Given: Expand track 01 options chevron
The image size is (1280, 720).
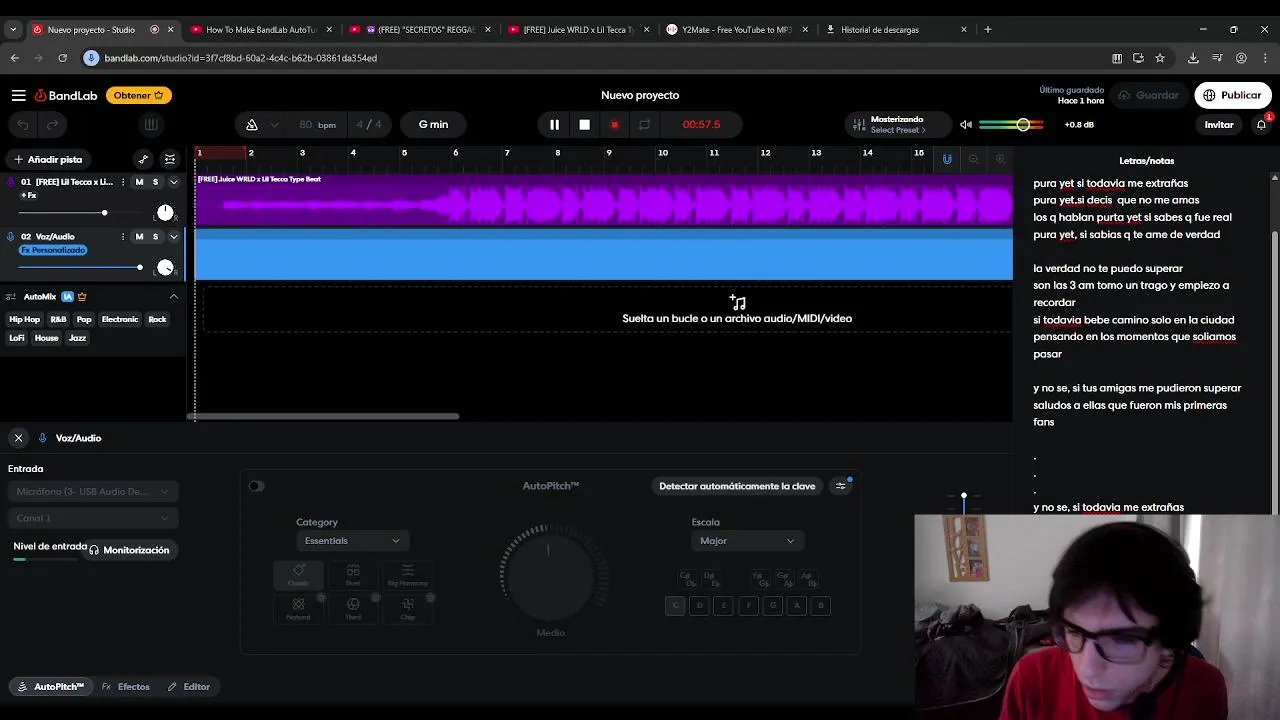Looking at the screenshot, I should point(173,182).
